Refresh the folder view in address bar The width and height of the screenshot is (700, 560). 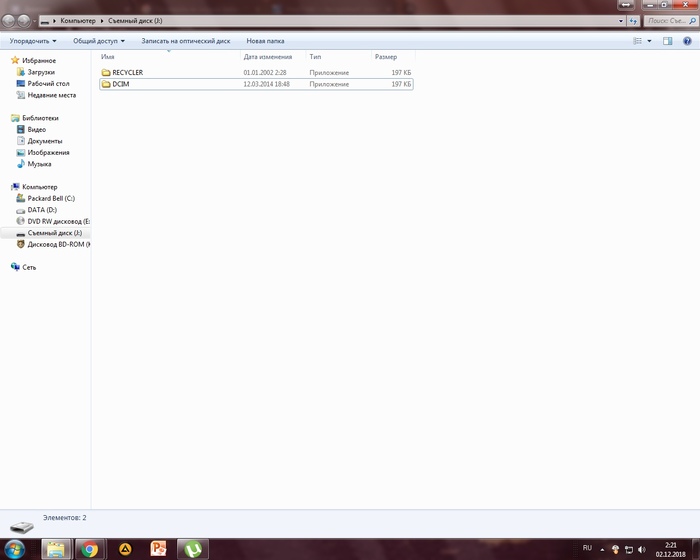pyautogui.click(x=633, y=21)
